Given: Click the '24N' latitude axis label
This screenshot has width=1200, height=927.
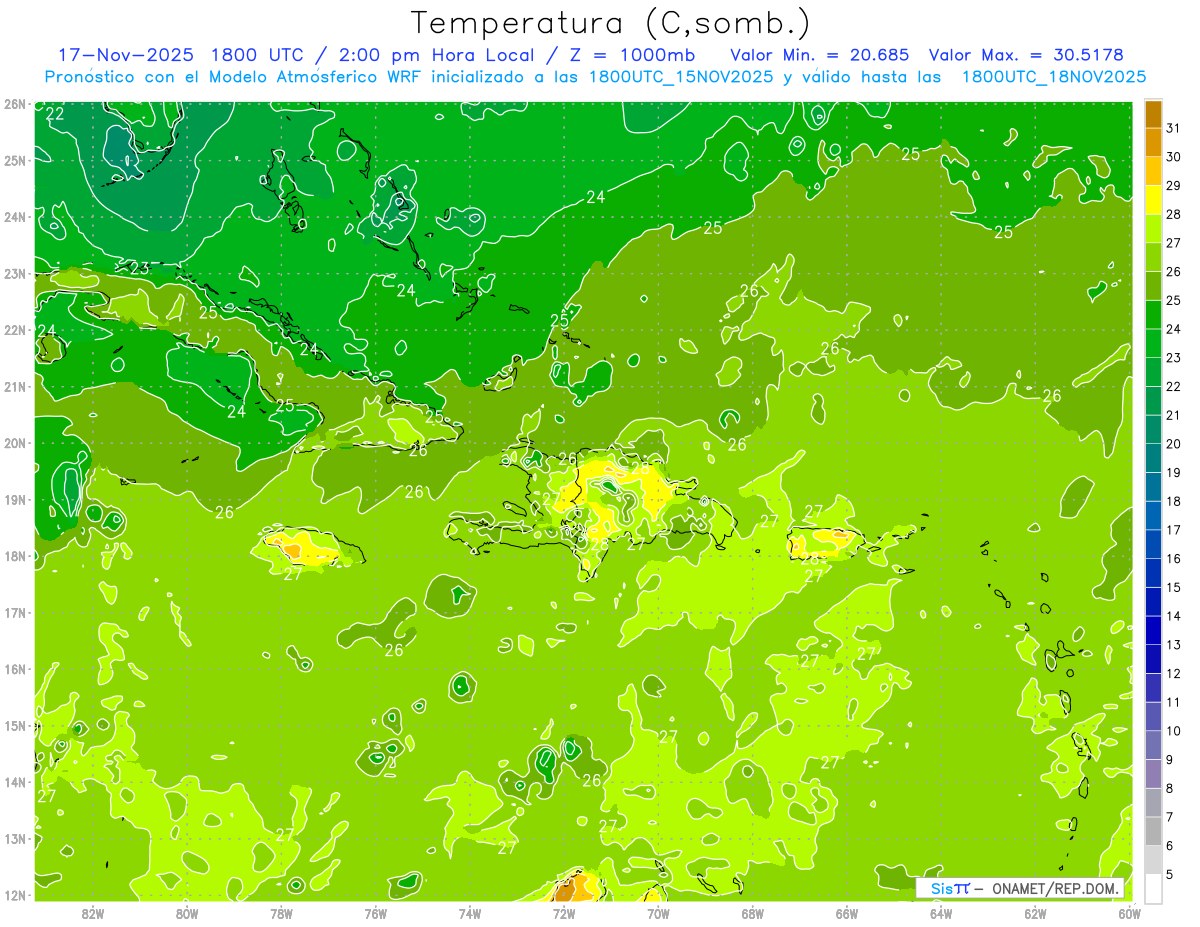Looking at the screenshot, I should tap(15, 217).
